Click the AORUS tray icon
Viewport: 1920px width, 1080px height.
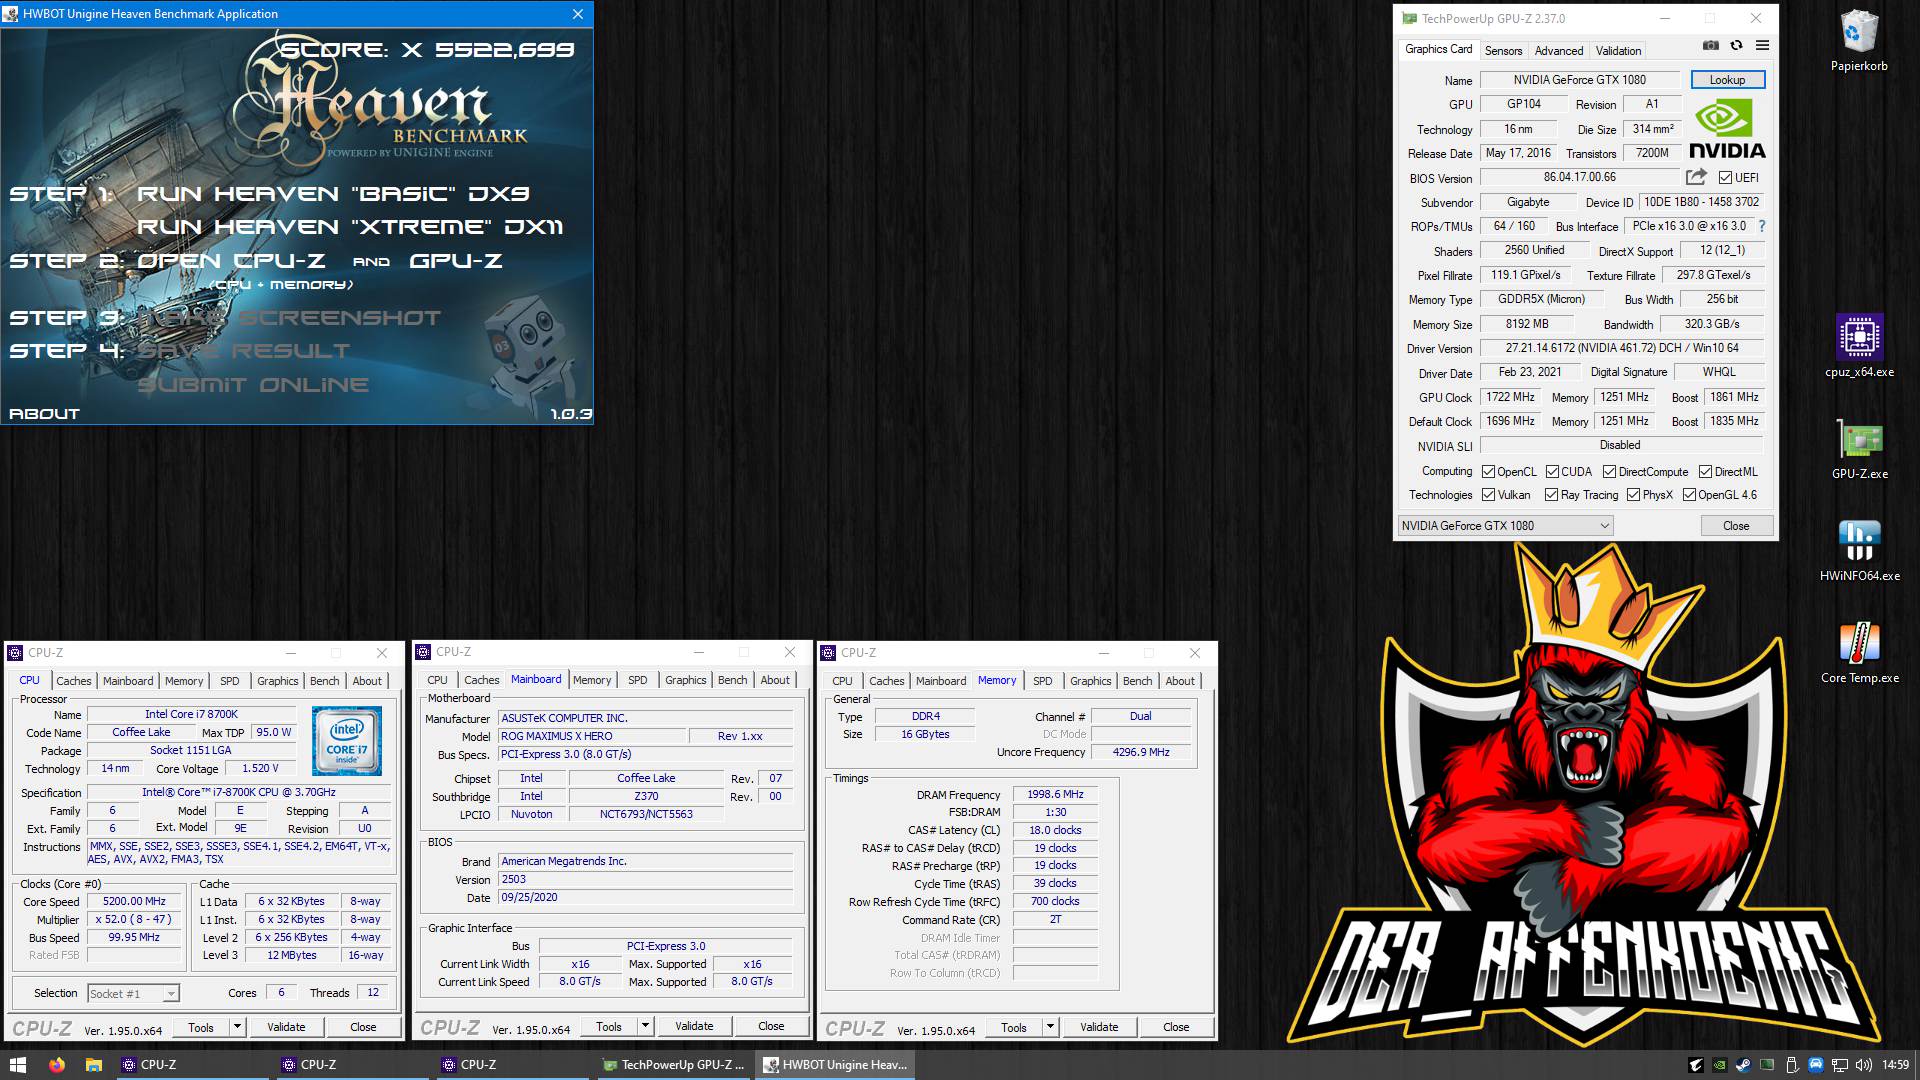click(1696, 1065)
